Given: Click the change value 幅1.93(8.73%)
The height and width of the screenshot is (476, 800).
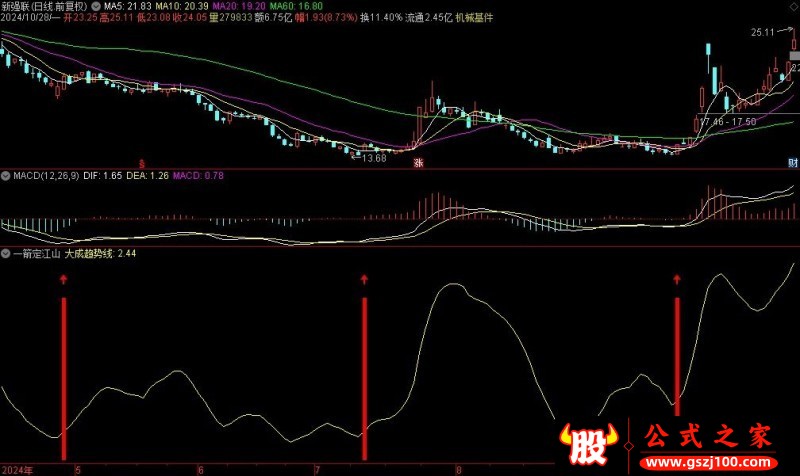Looking at the screenshot, I should point(326,18).
